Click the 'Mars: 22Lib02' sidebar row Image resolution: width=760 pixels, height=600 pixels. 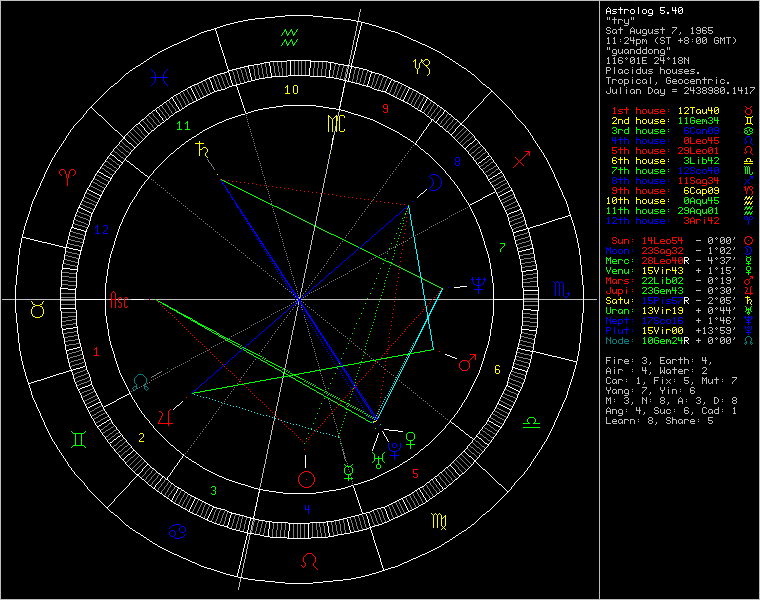pos(680,281)
